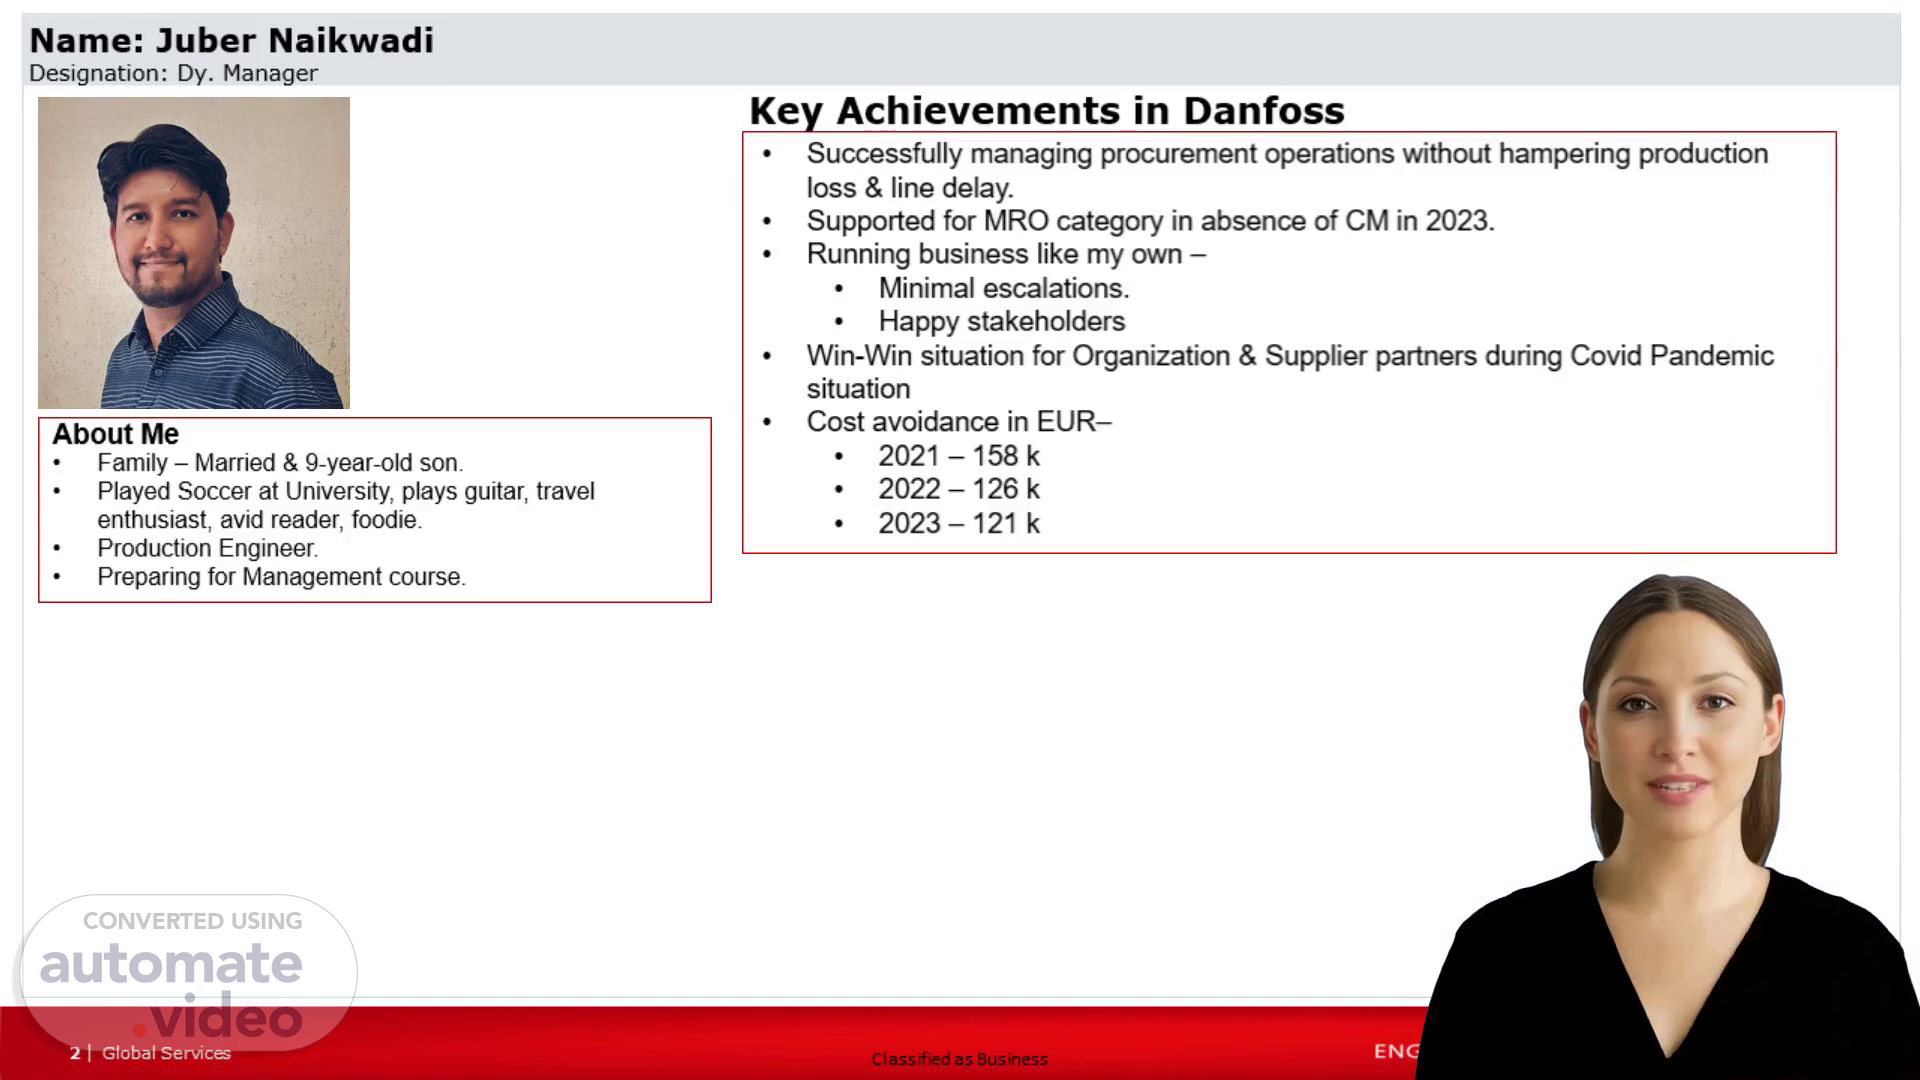Screen dimensions: 1920x1080
Task: Click the 'Happy stakeholders' sub-bullet
Action: tap(1001, 321)
